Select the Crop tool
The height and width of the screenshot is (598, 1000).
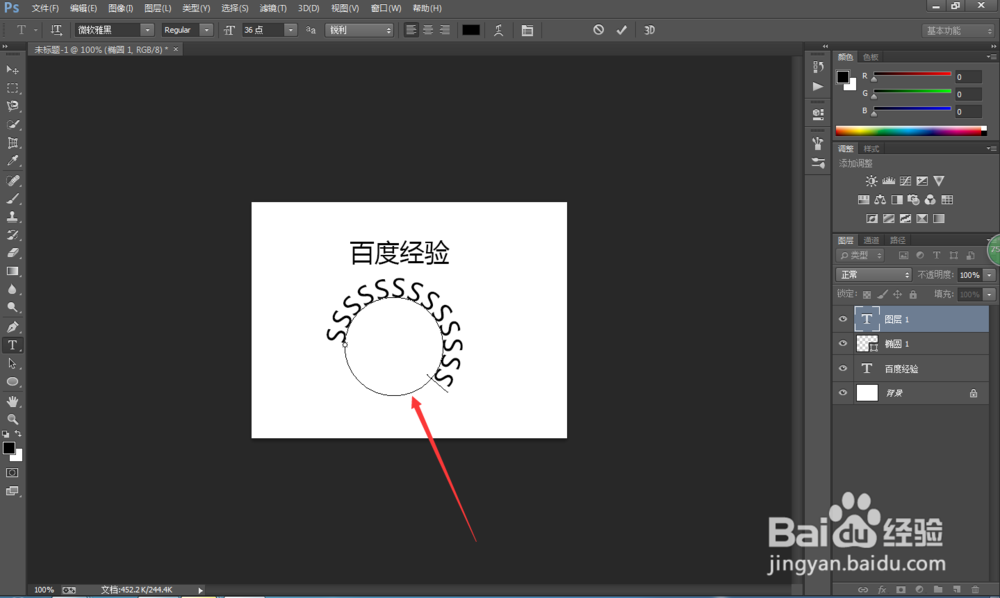click(x=12, y=143)
